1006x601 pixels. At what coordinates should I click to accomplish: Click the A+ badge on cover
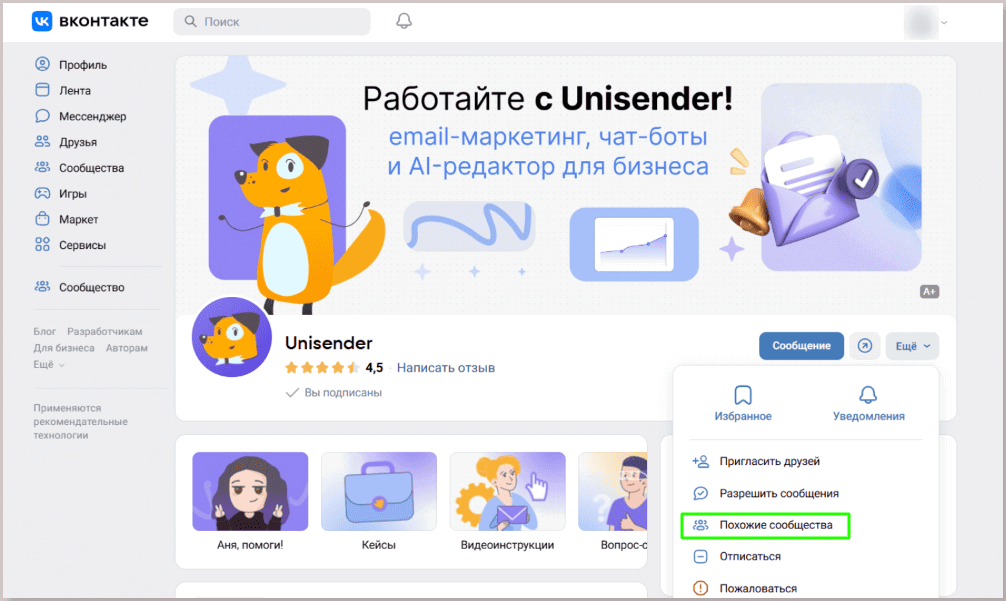pos(929,291)
